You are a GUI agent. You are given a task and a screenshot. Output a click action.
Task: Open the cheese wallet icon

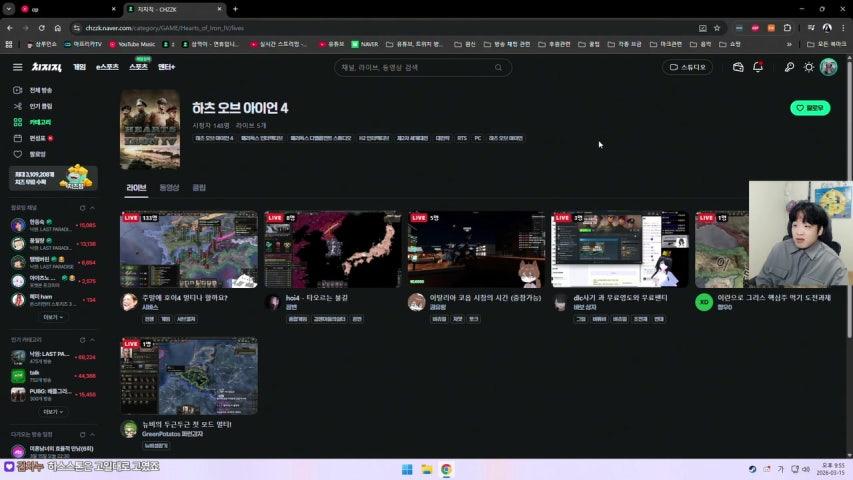point(738,67)
